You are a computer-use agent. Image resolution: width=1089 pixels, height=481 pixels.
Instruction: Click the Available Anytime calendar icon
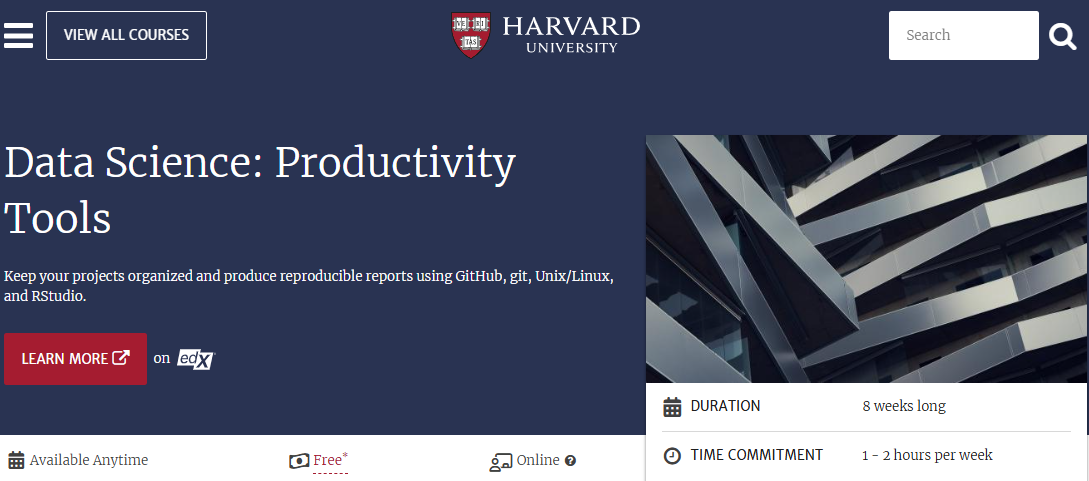pyautogui.click(x=16, y=461)
